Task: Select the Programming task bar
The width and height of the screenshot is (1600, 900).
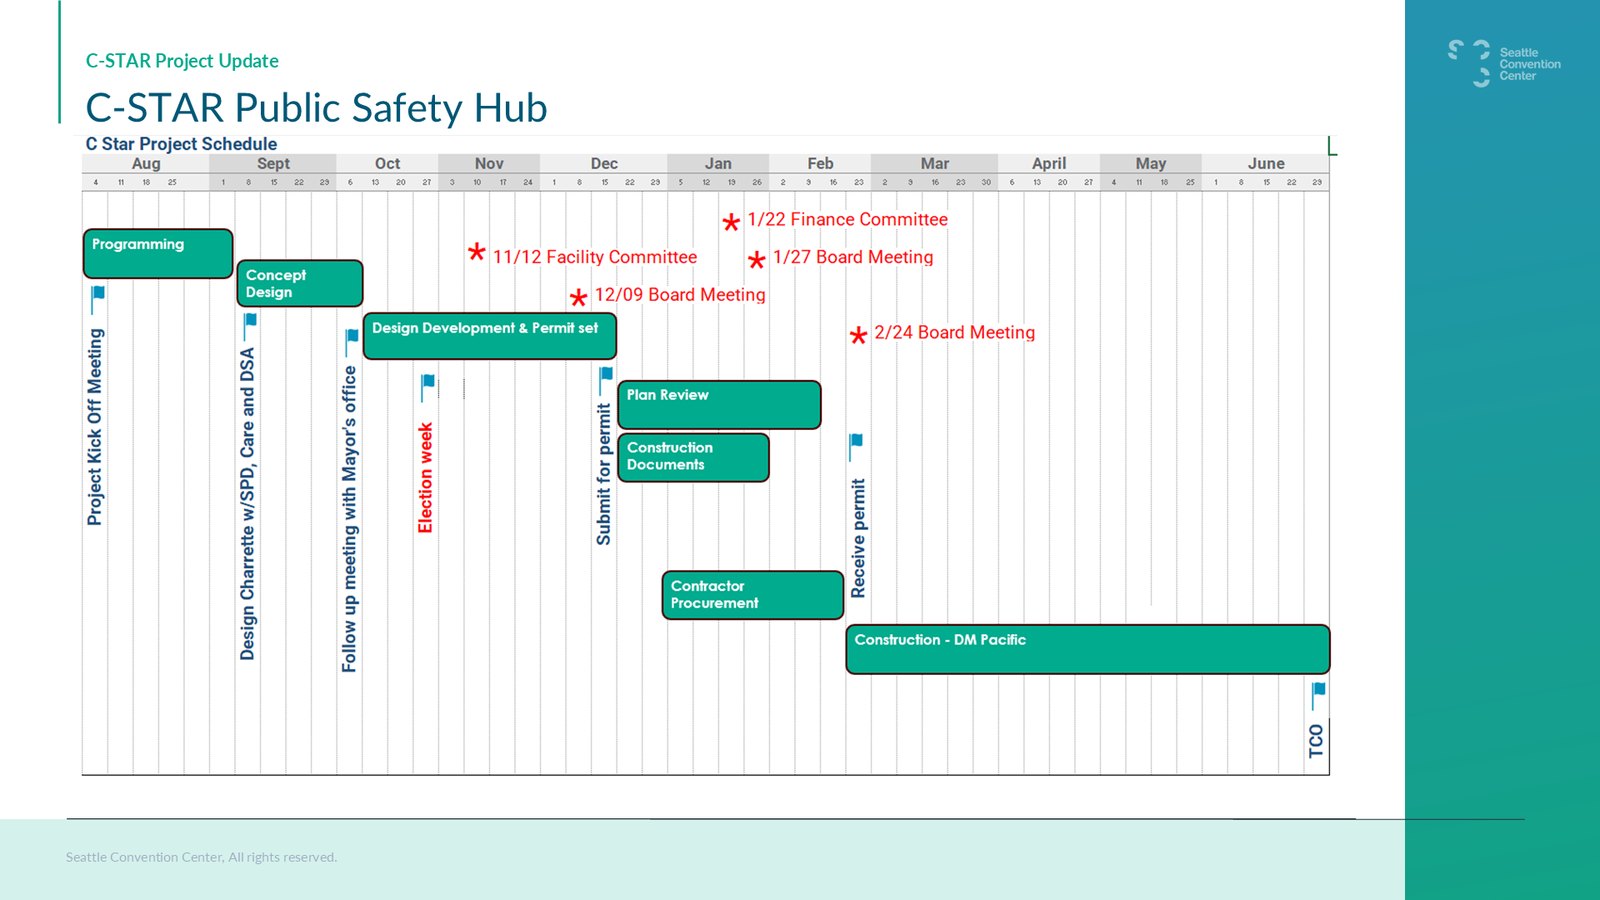Action: pos(158,254)
